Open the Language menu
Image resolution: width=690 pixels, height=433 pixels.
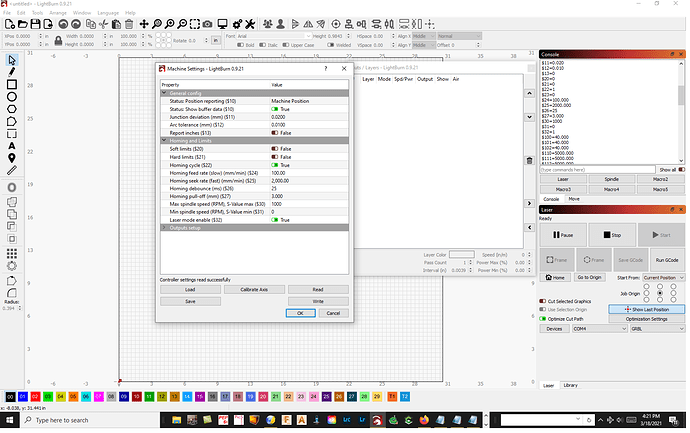(x=108, y=13)
